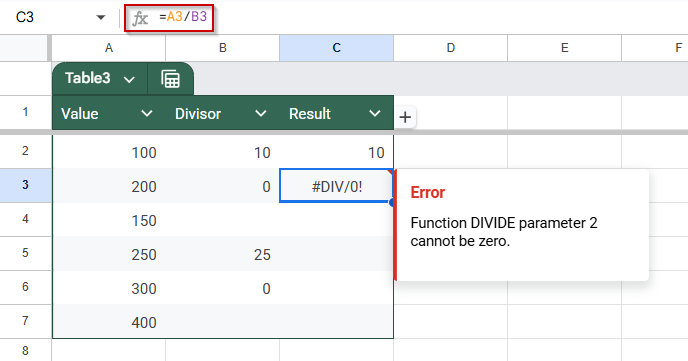Click the Result header cell text

309,114
